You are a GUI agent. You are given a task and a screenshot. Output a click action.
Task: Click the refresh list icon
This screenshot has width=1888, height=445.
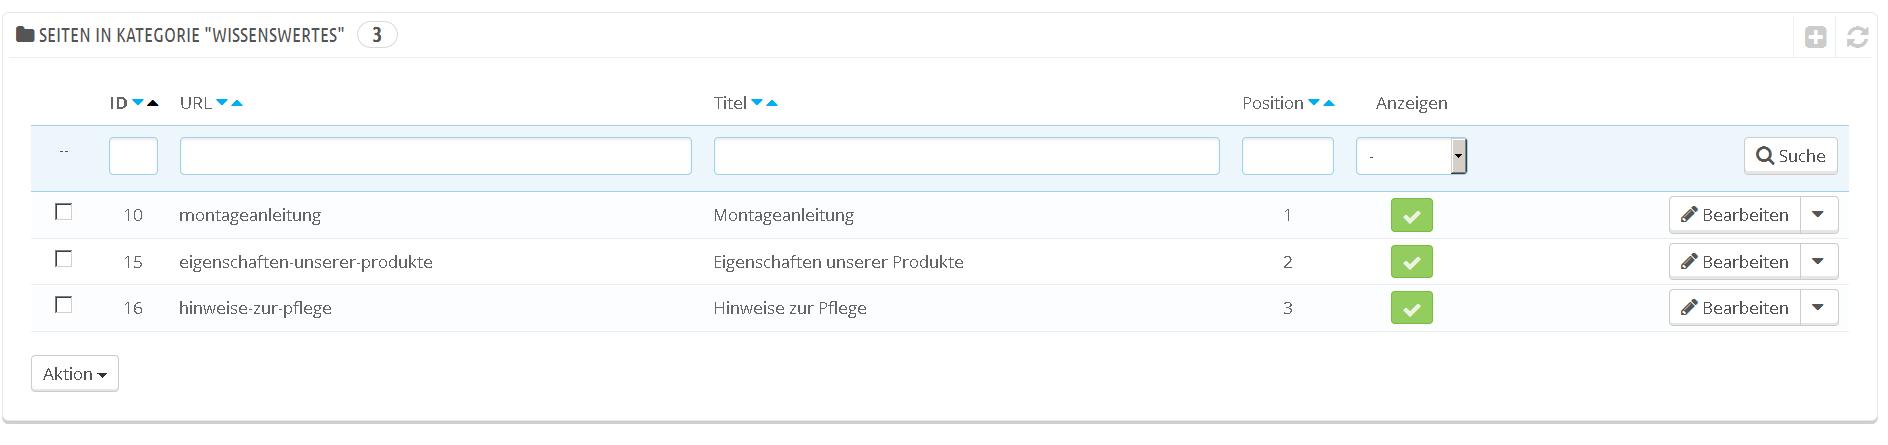click(x=1857, y=37)
